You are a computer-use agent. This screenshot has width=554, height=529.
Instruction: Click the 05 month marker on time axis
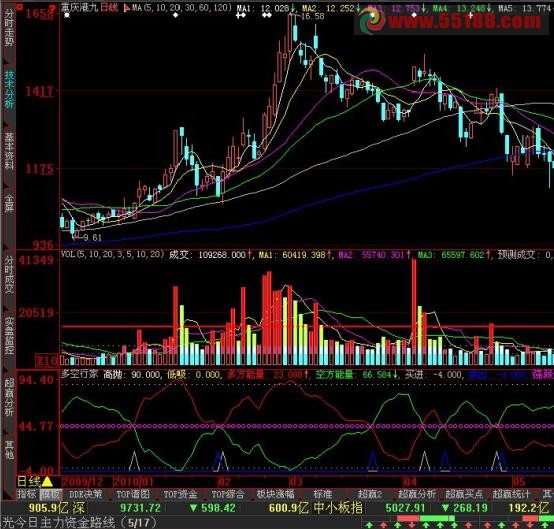click(519, 482)
